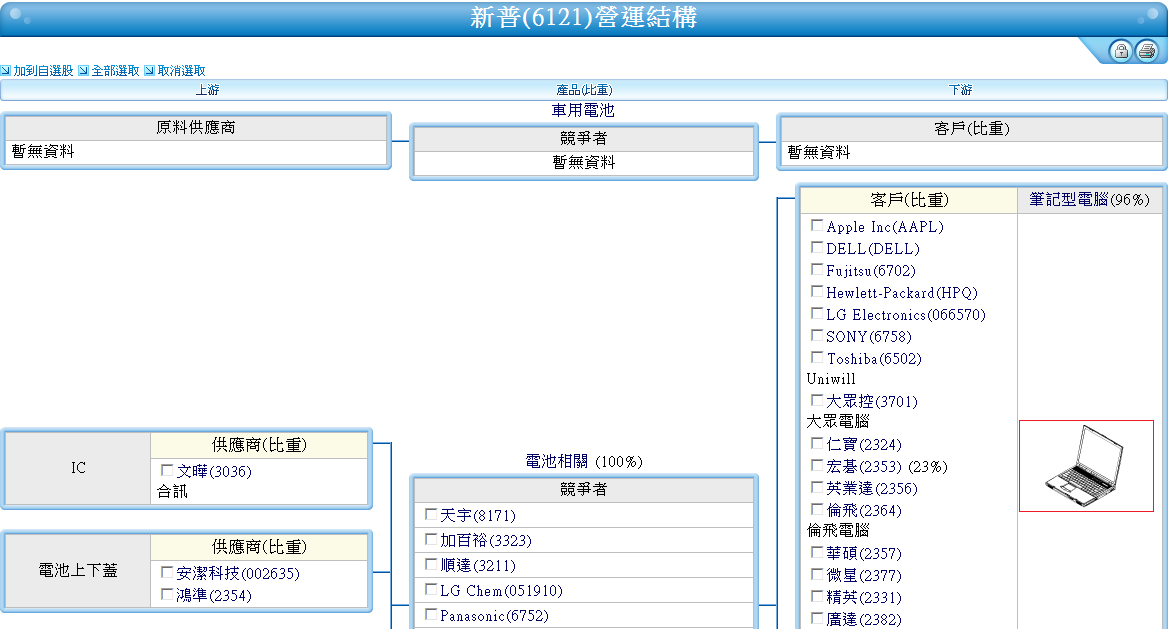Open the 電池相關 product link

[557, 461]
